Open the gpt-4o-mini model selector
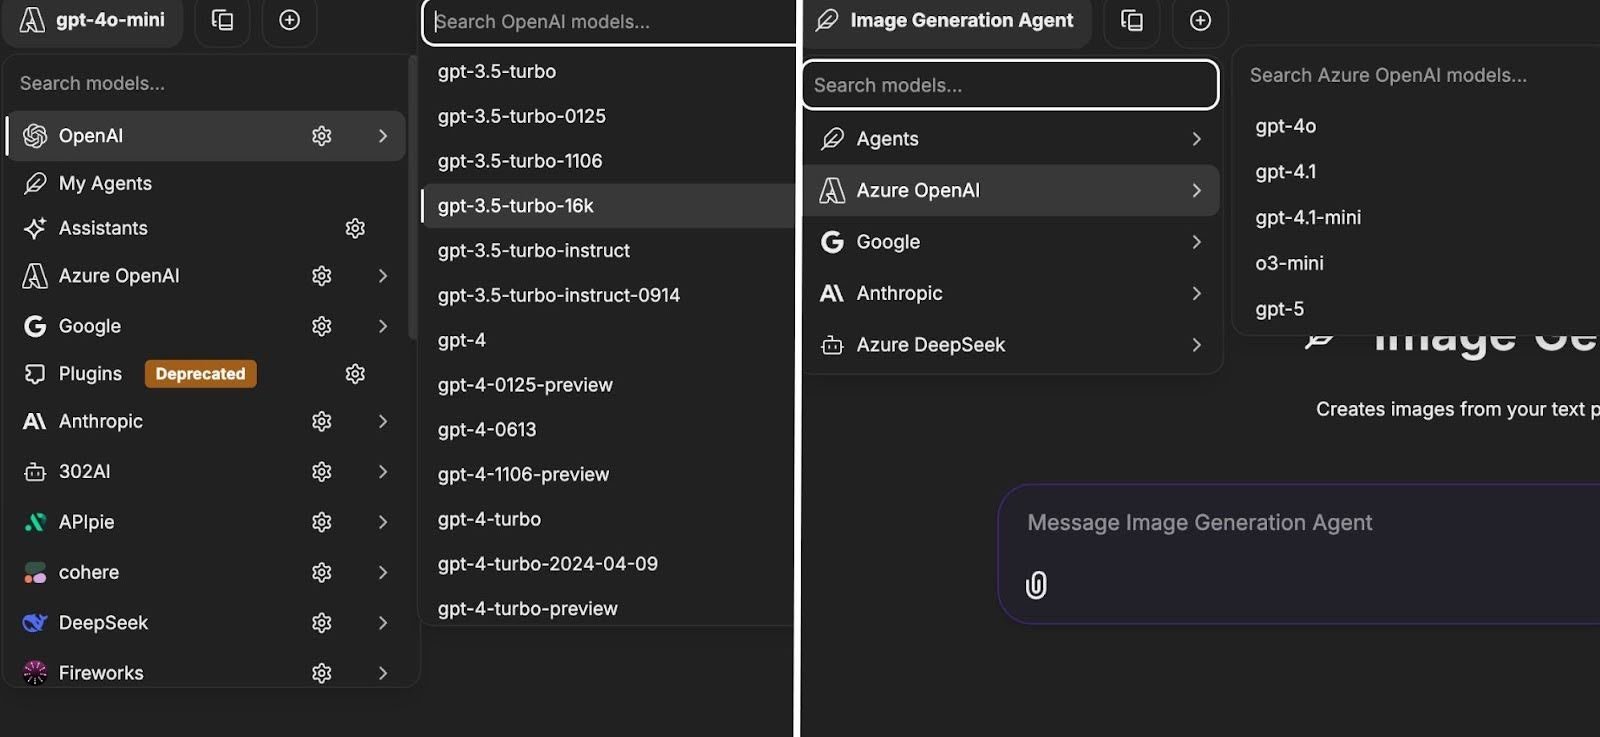1600x737 pixels. (93, 21)
